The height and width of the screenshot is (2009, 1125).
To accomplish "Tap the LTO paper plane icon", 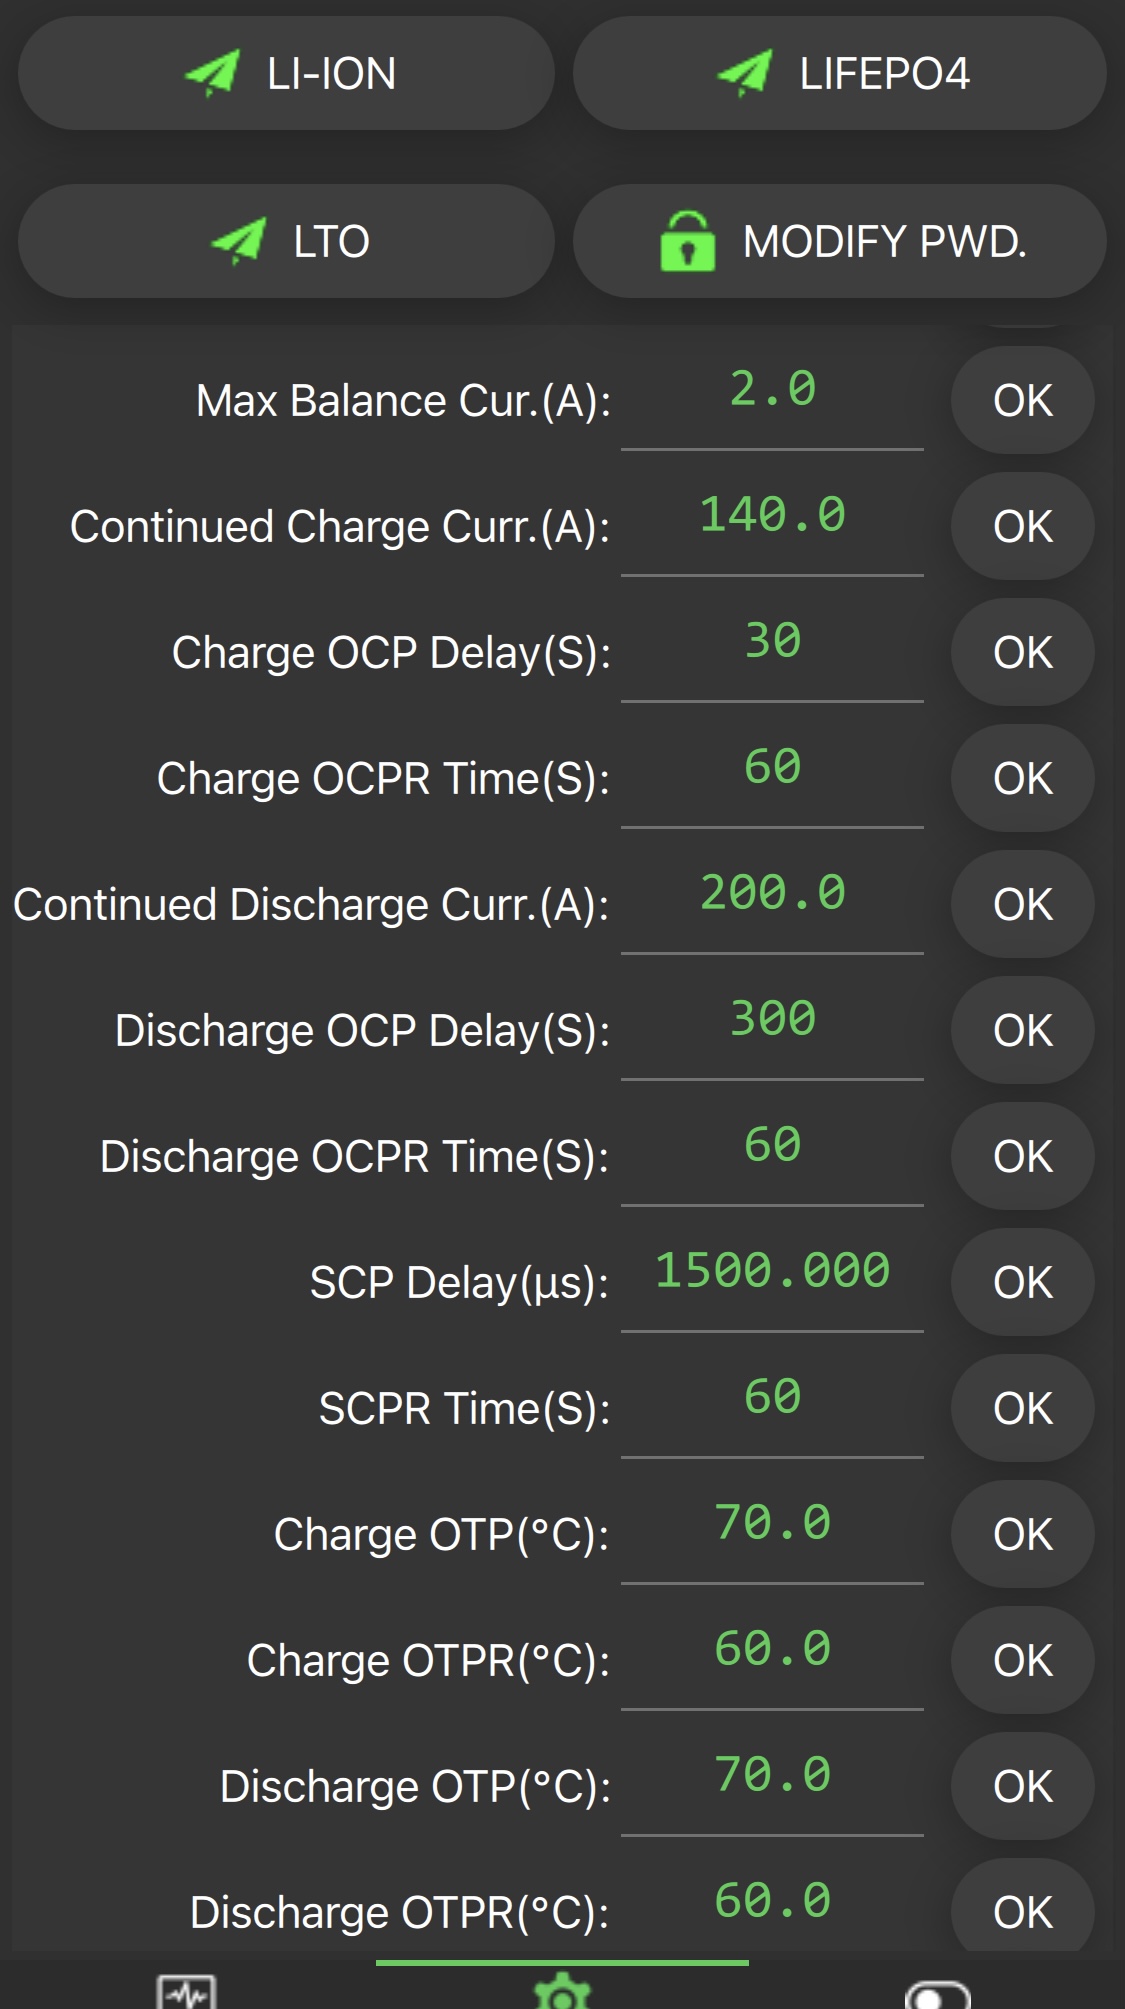I will click(238, 241).
